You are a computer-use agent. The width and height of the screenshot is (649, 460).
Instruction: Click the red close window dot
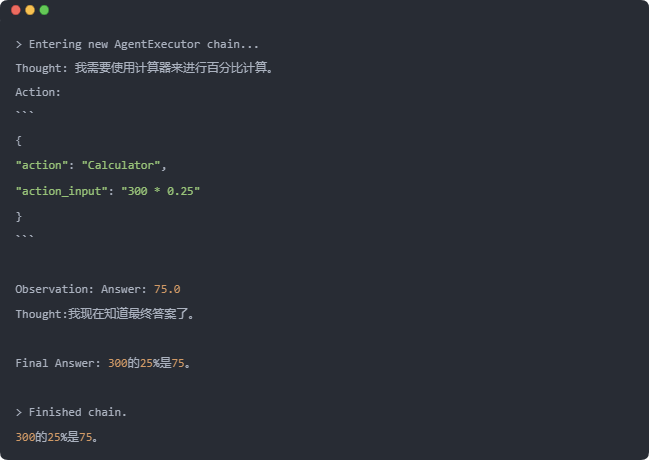point(16,10)
